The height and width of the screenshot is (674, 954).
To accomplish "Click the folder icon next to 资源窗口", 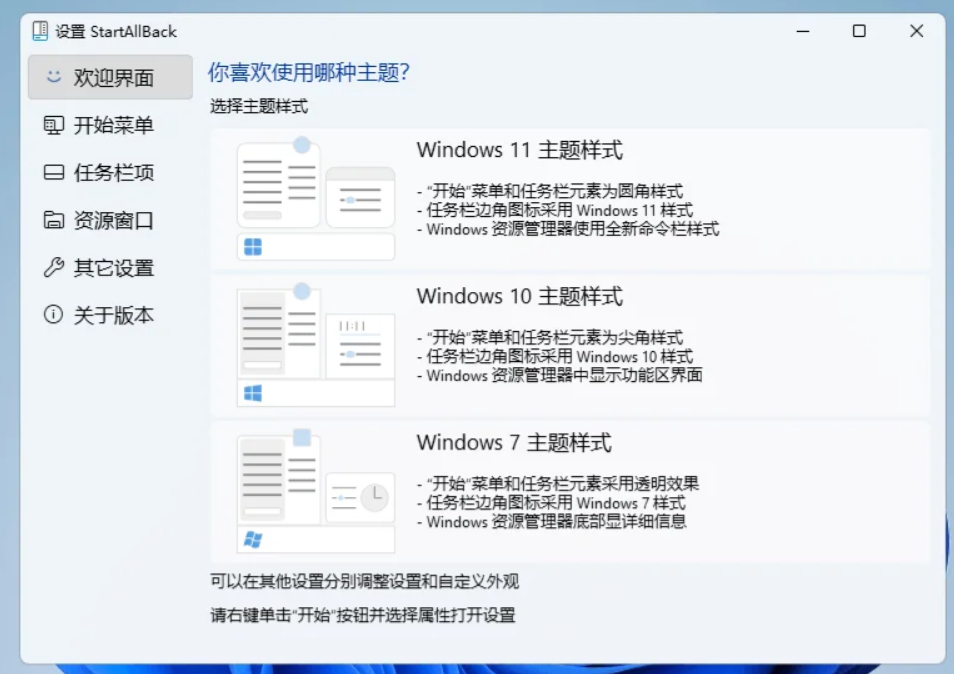I will click(55, 221).
